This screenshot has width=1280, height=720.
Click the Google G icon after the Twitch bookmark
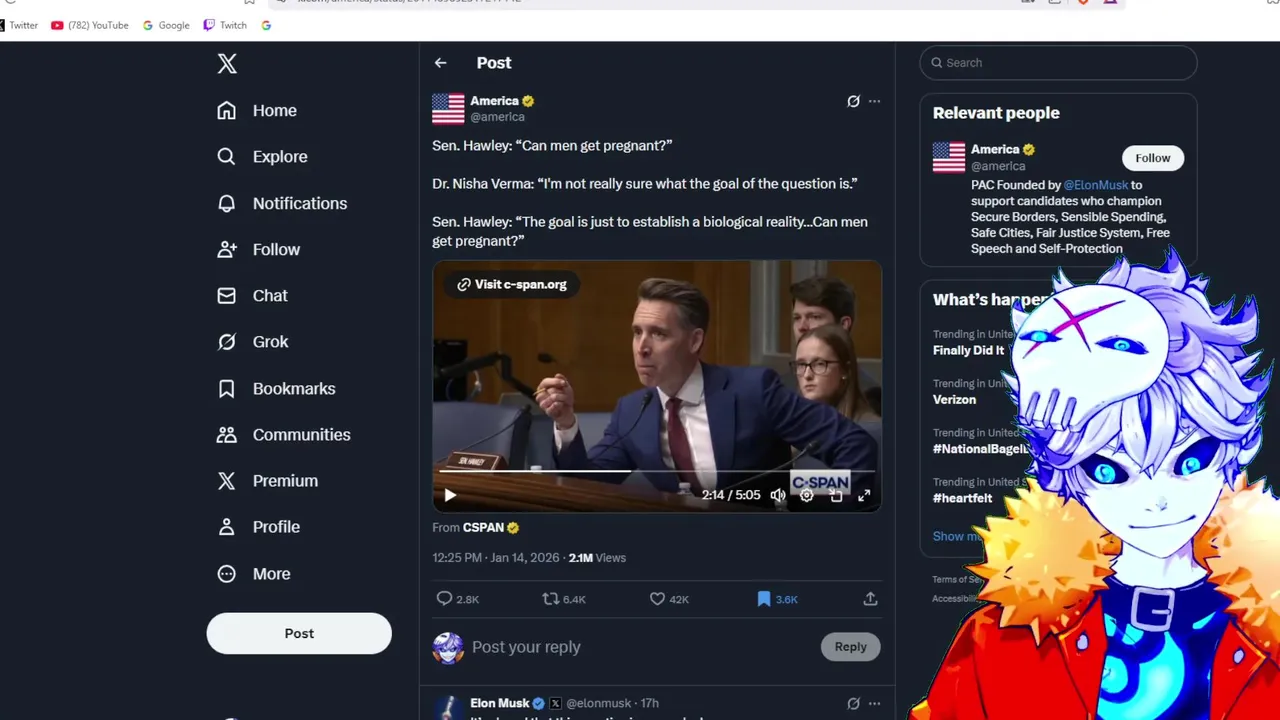[x=266, y=25]
